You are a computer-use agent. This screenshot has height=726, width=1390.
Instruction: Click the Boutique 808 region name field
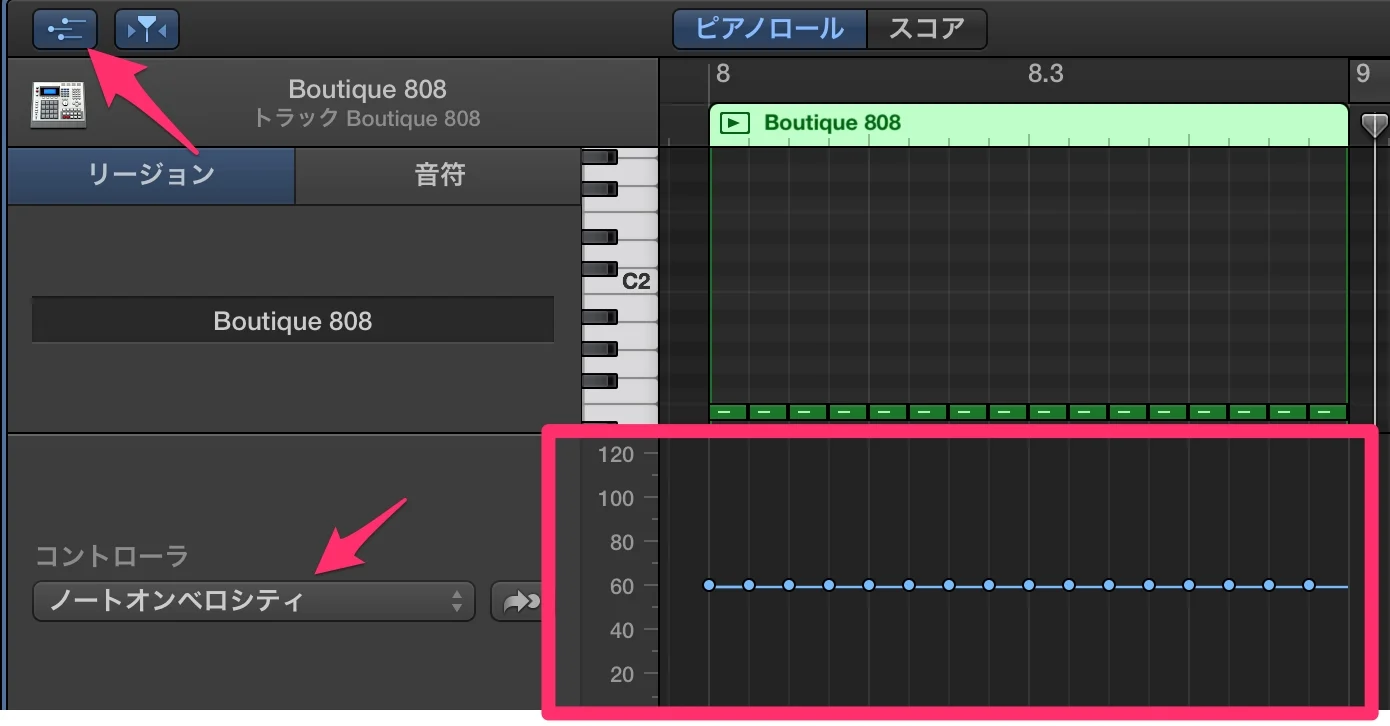293,321
